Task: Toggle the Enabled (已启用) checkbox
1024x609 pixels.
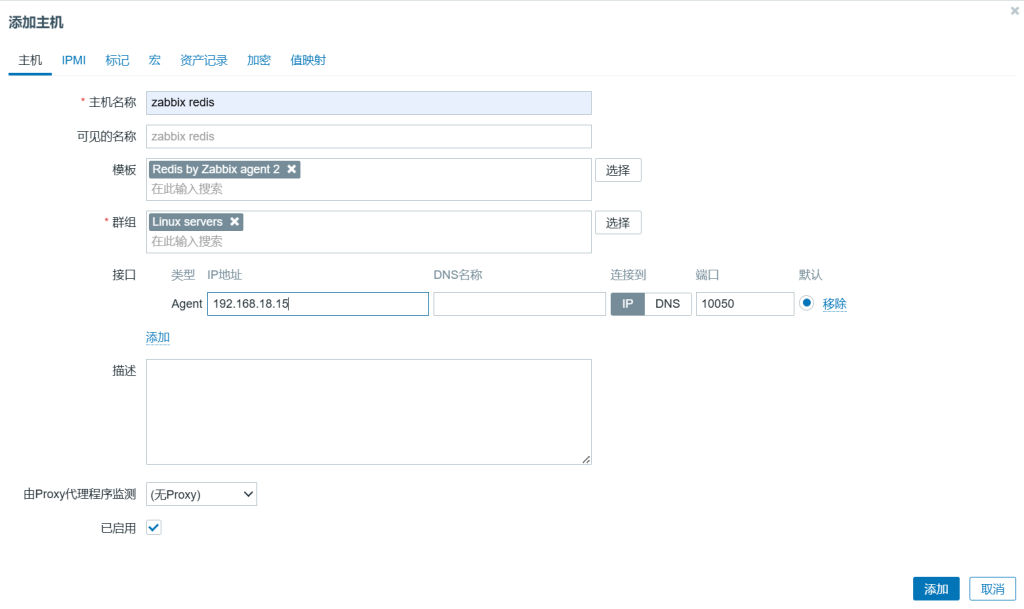Action: 153,527
